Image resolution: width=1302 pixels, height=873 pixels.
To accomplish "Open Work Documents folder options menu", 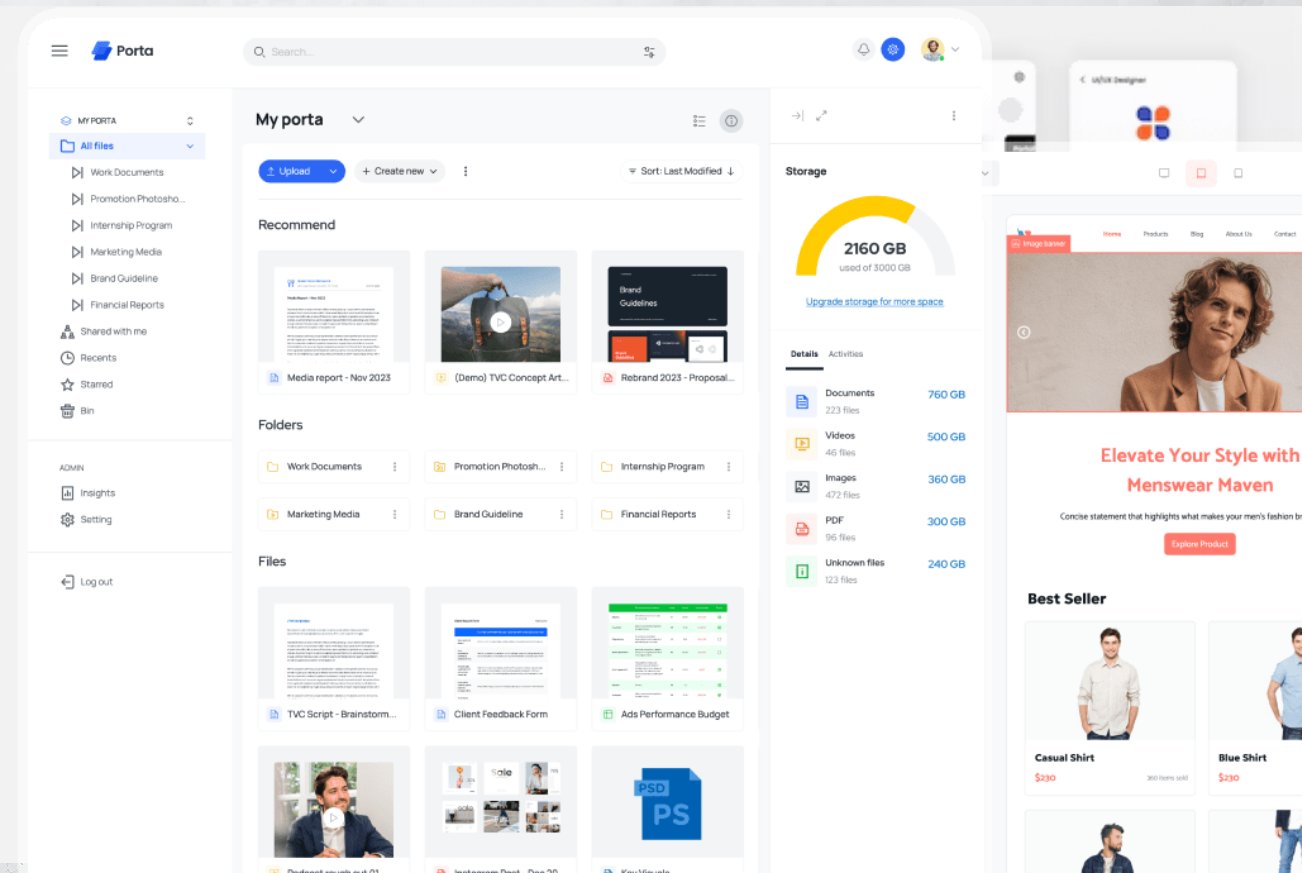I will click(395, 467).
